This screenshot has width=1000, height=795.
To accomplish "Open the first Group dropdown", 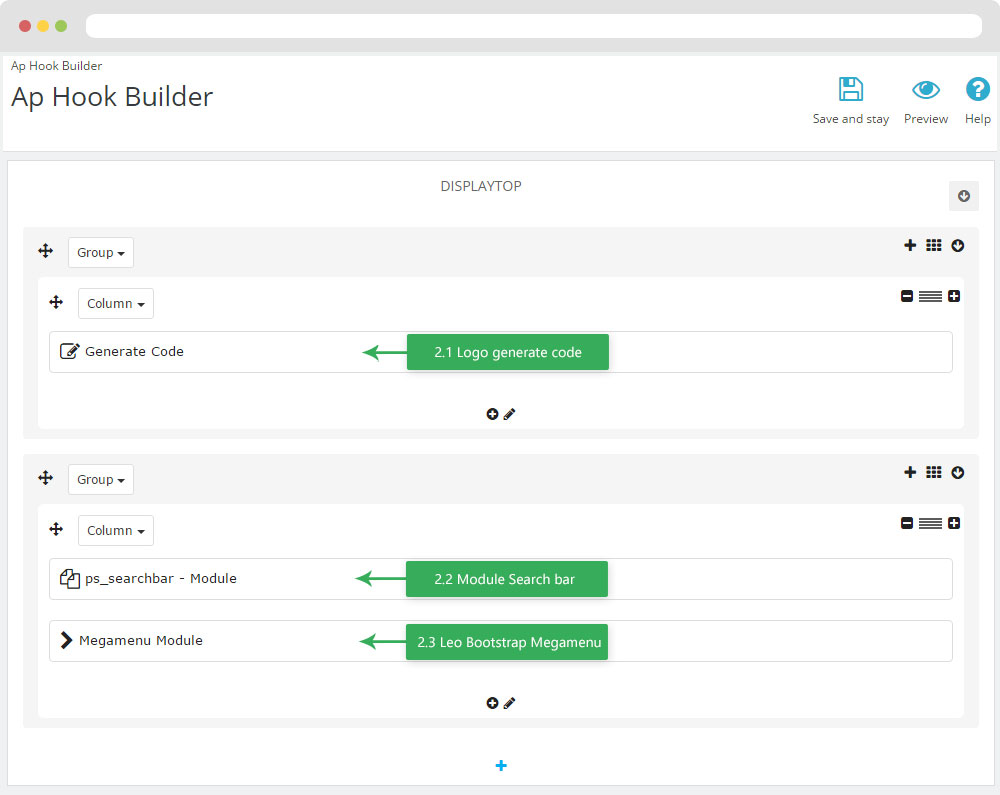I will (x=101, y=252).
